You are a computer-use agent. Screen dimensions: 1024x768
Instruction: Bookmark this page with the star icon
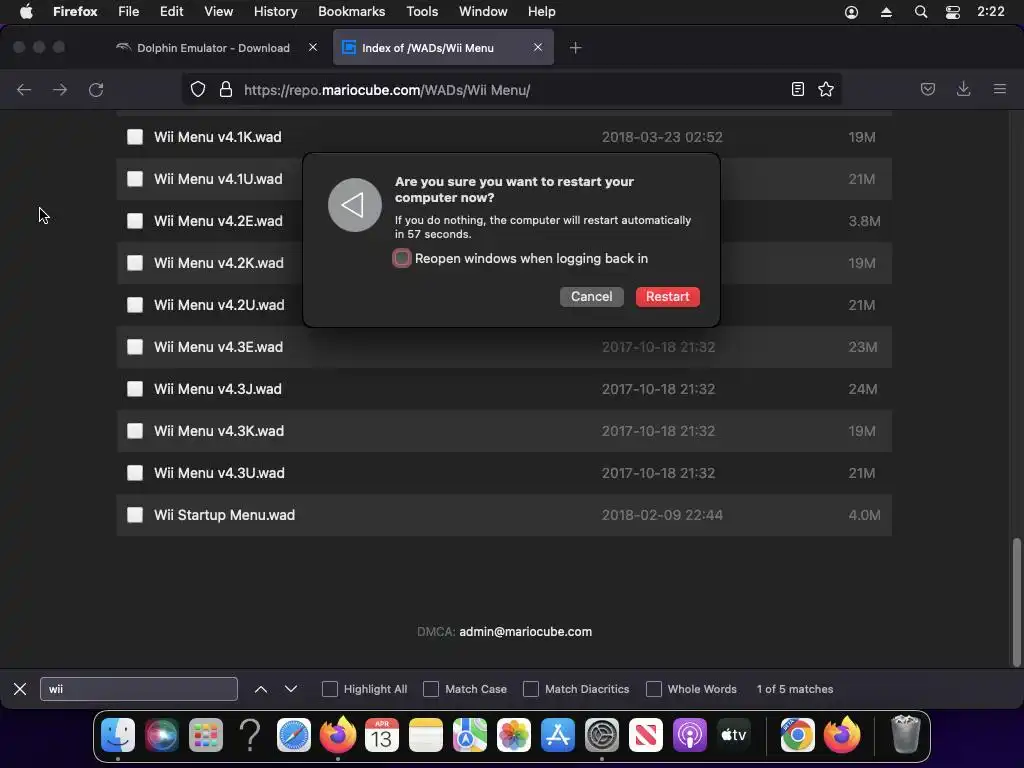point(826,89)
